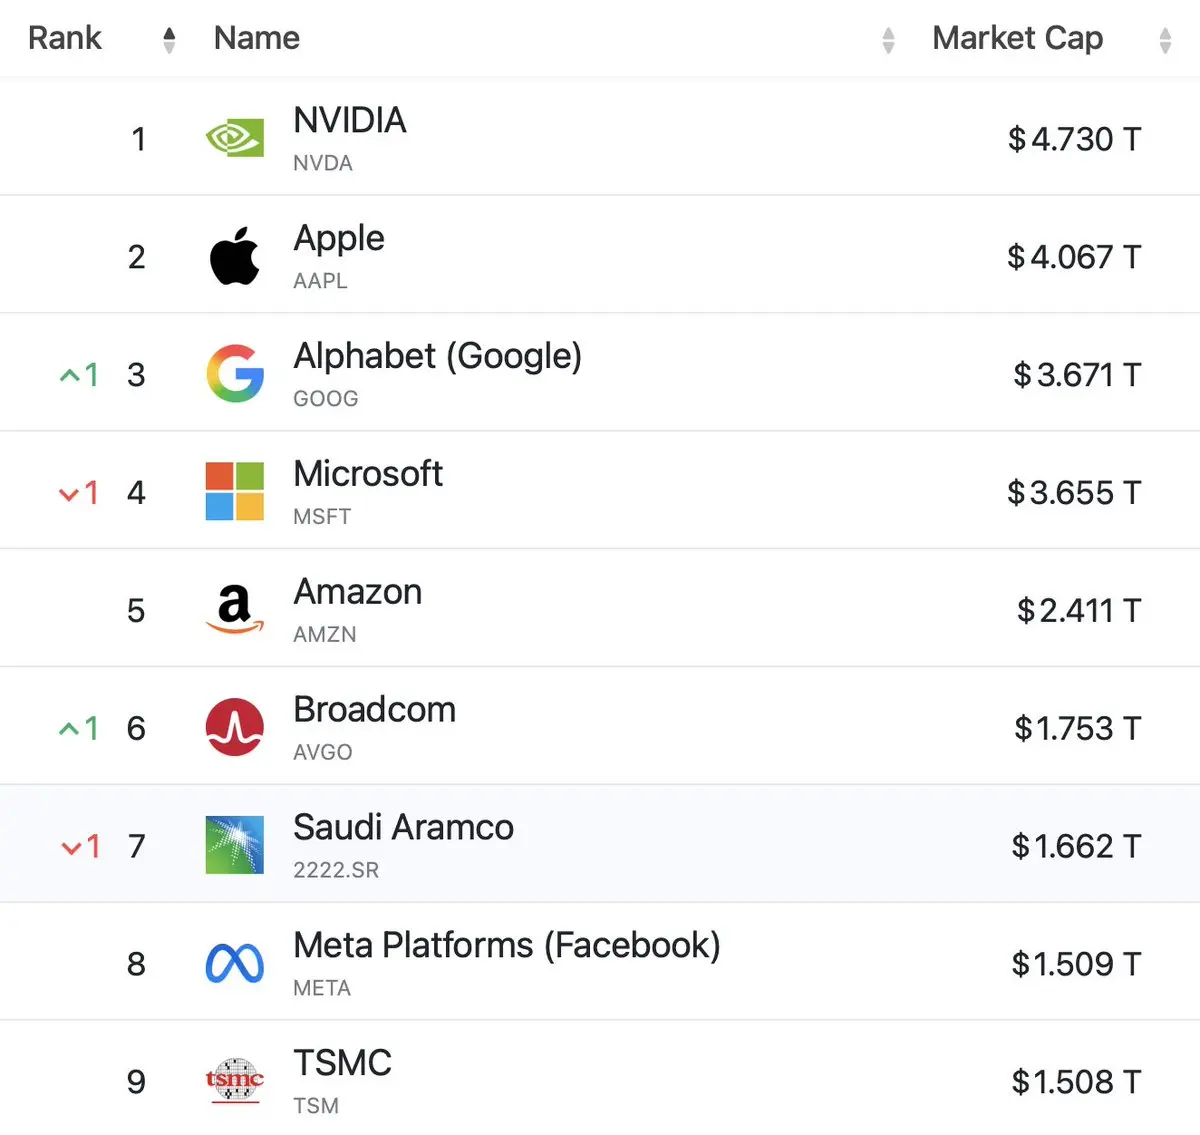Sort table using Name column arrows
This screenshot has height=1135, width=1200.
[888, 40]
